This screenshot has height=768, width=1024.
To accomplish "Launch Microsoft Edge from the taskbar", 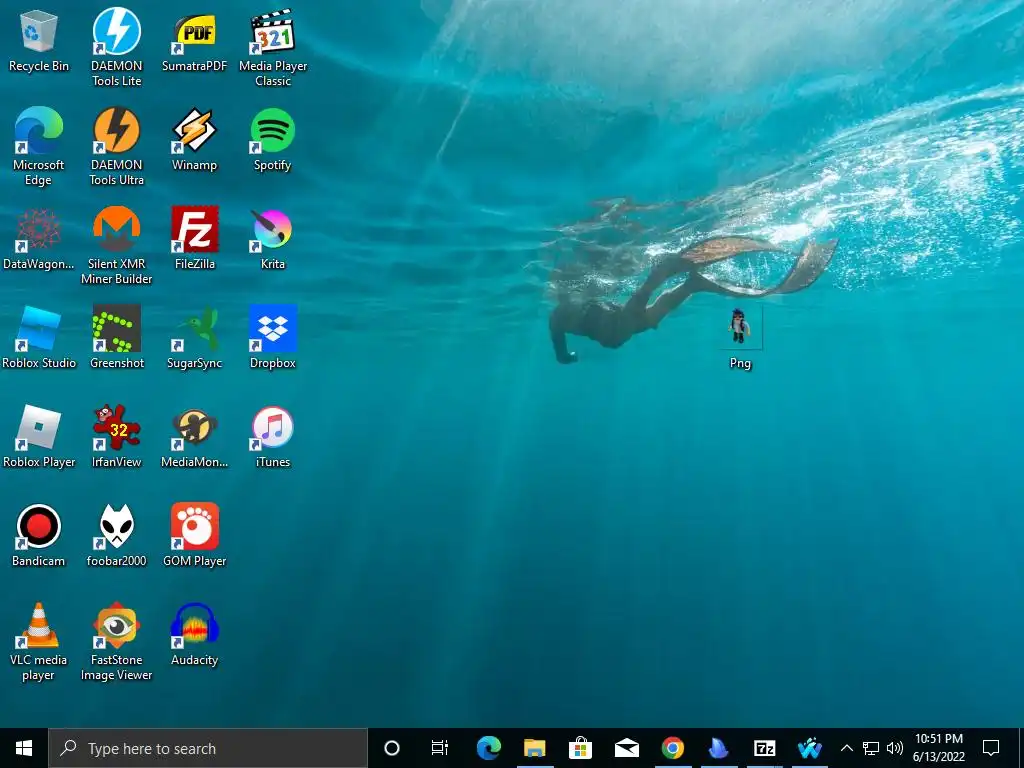I will tap(488, 748).
